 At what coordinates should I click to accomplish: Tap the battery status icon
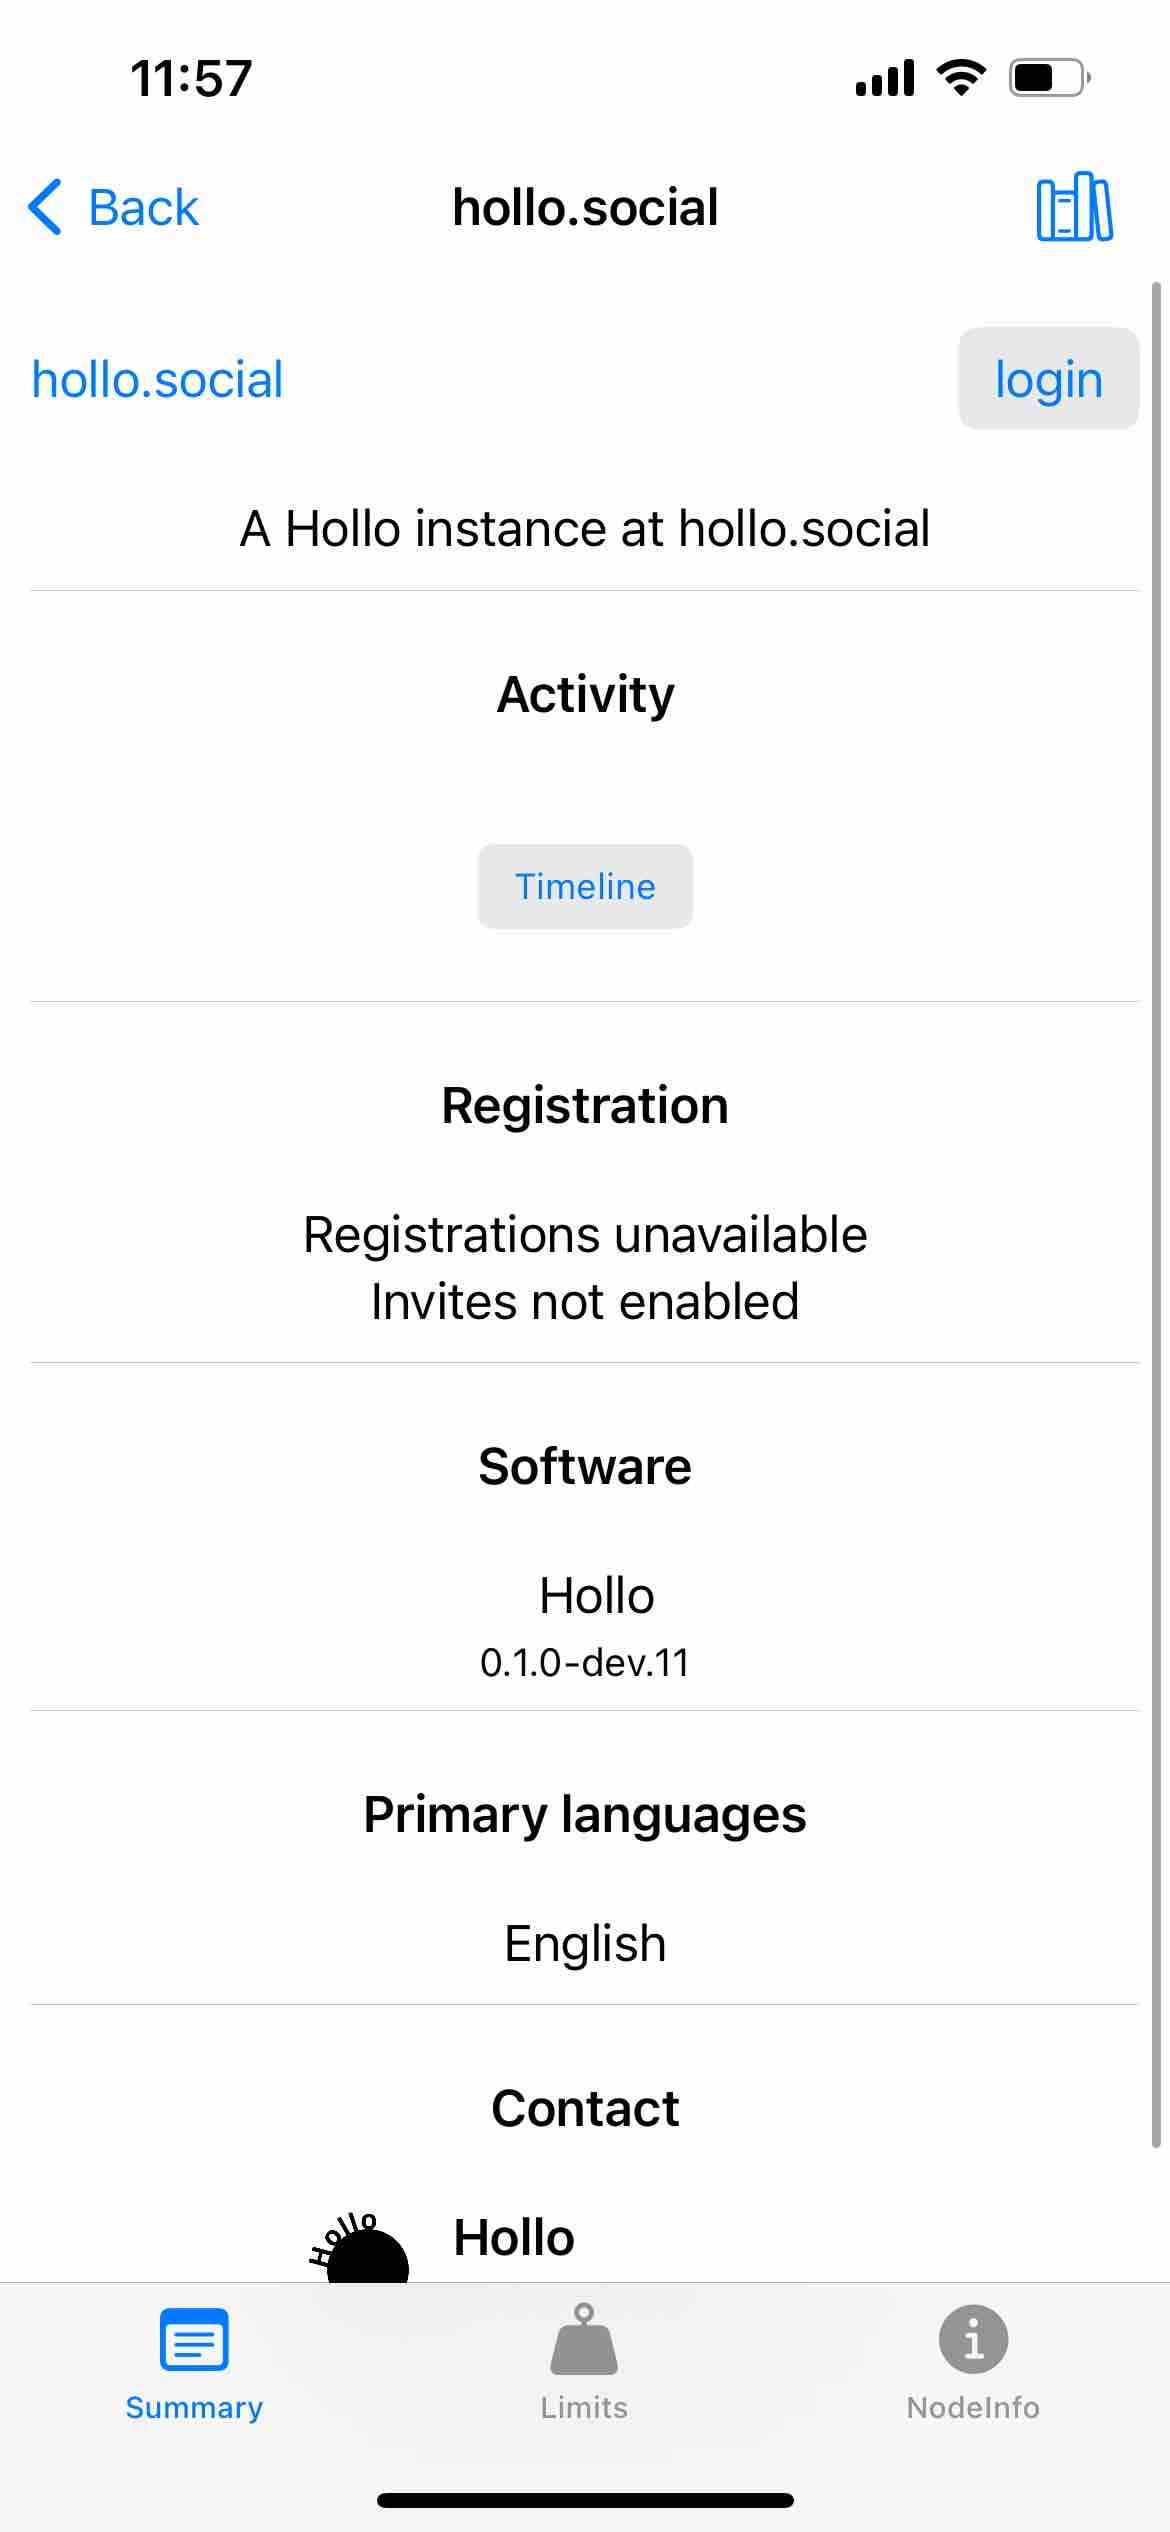[1049, 77]
